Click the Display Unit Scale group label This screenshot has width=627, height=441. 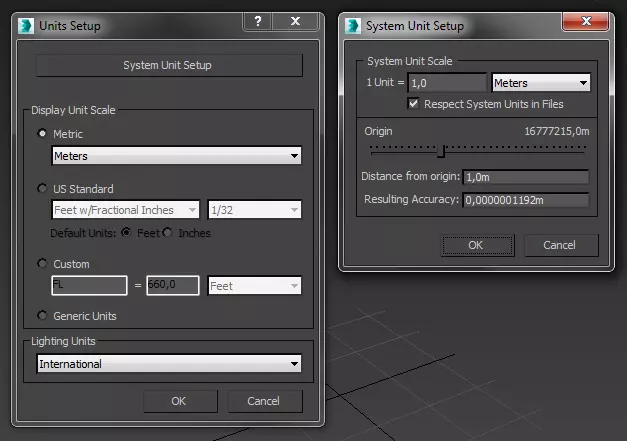pyautogui.click(x=73, y=110)
